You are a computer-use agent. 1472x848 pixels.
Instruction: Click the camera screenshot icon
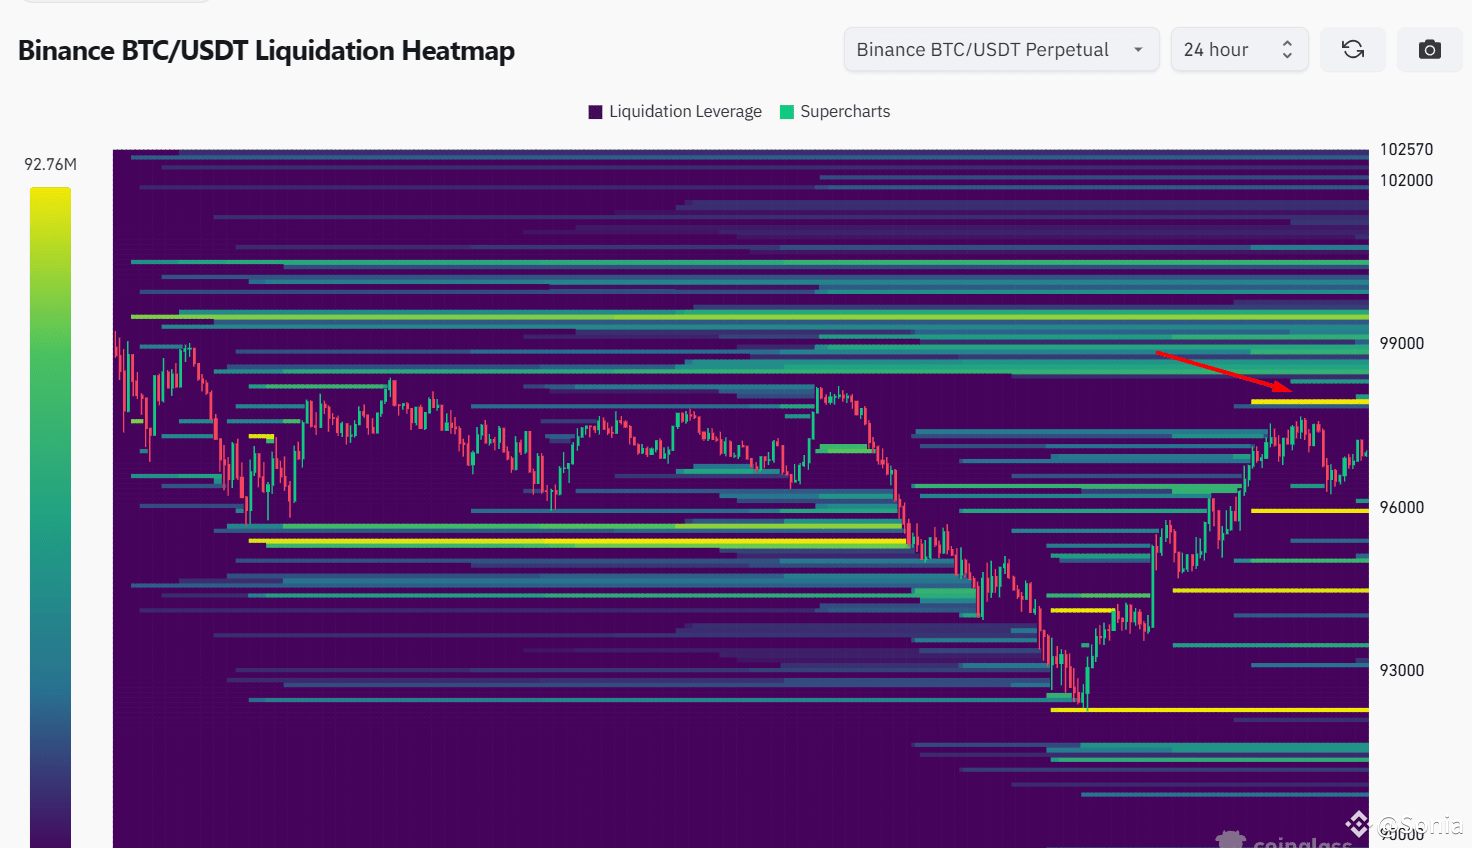(x=1430, y=49)
